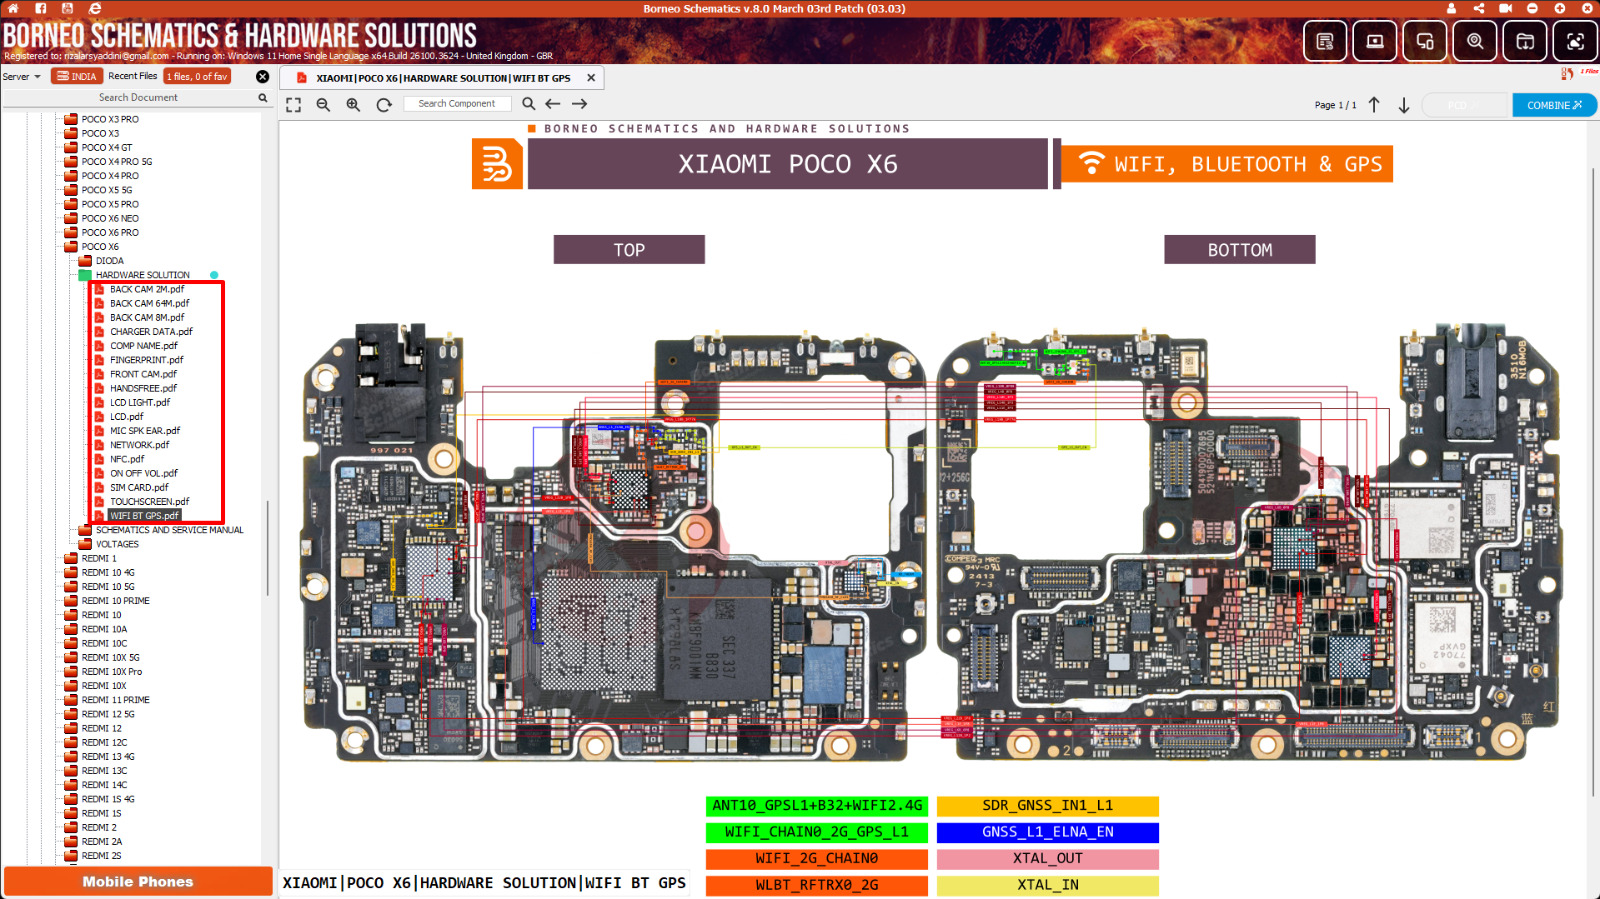Click the green ANT10_GPSL1+B32+WIFI2.4G legend swatch

coord(817,806)
